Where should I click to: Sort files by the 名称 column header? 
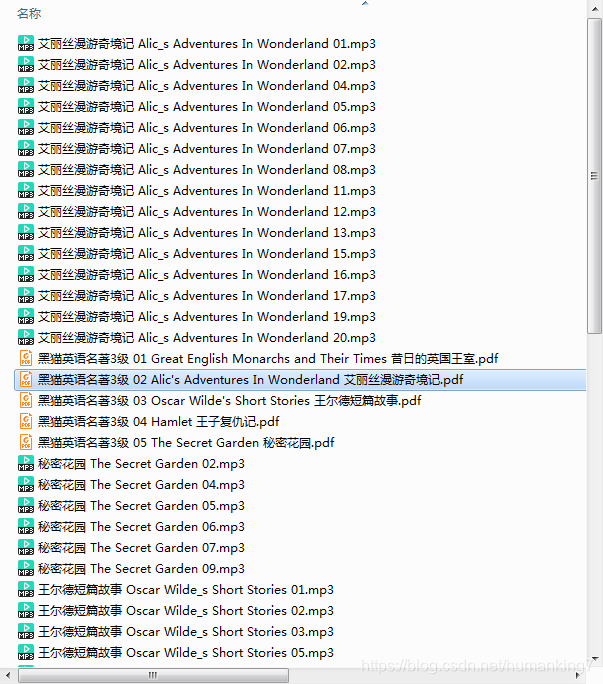29,14
